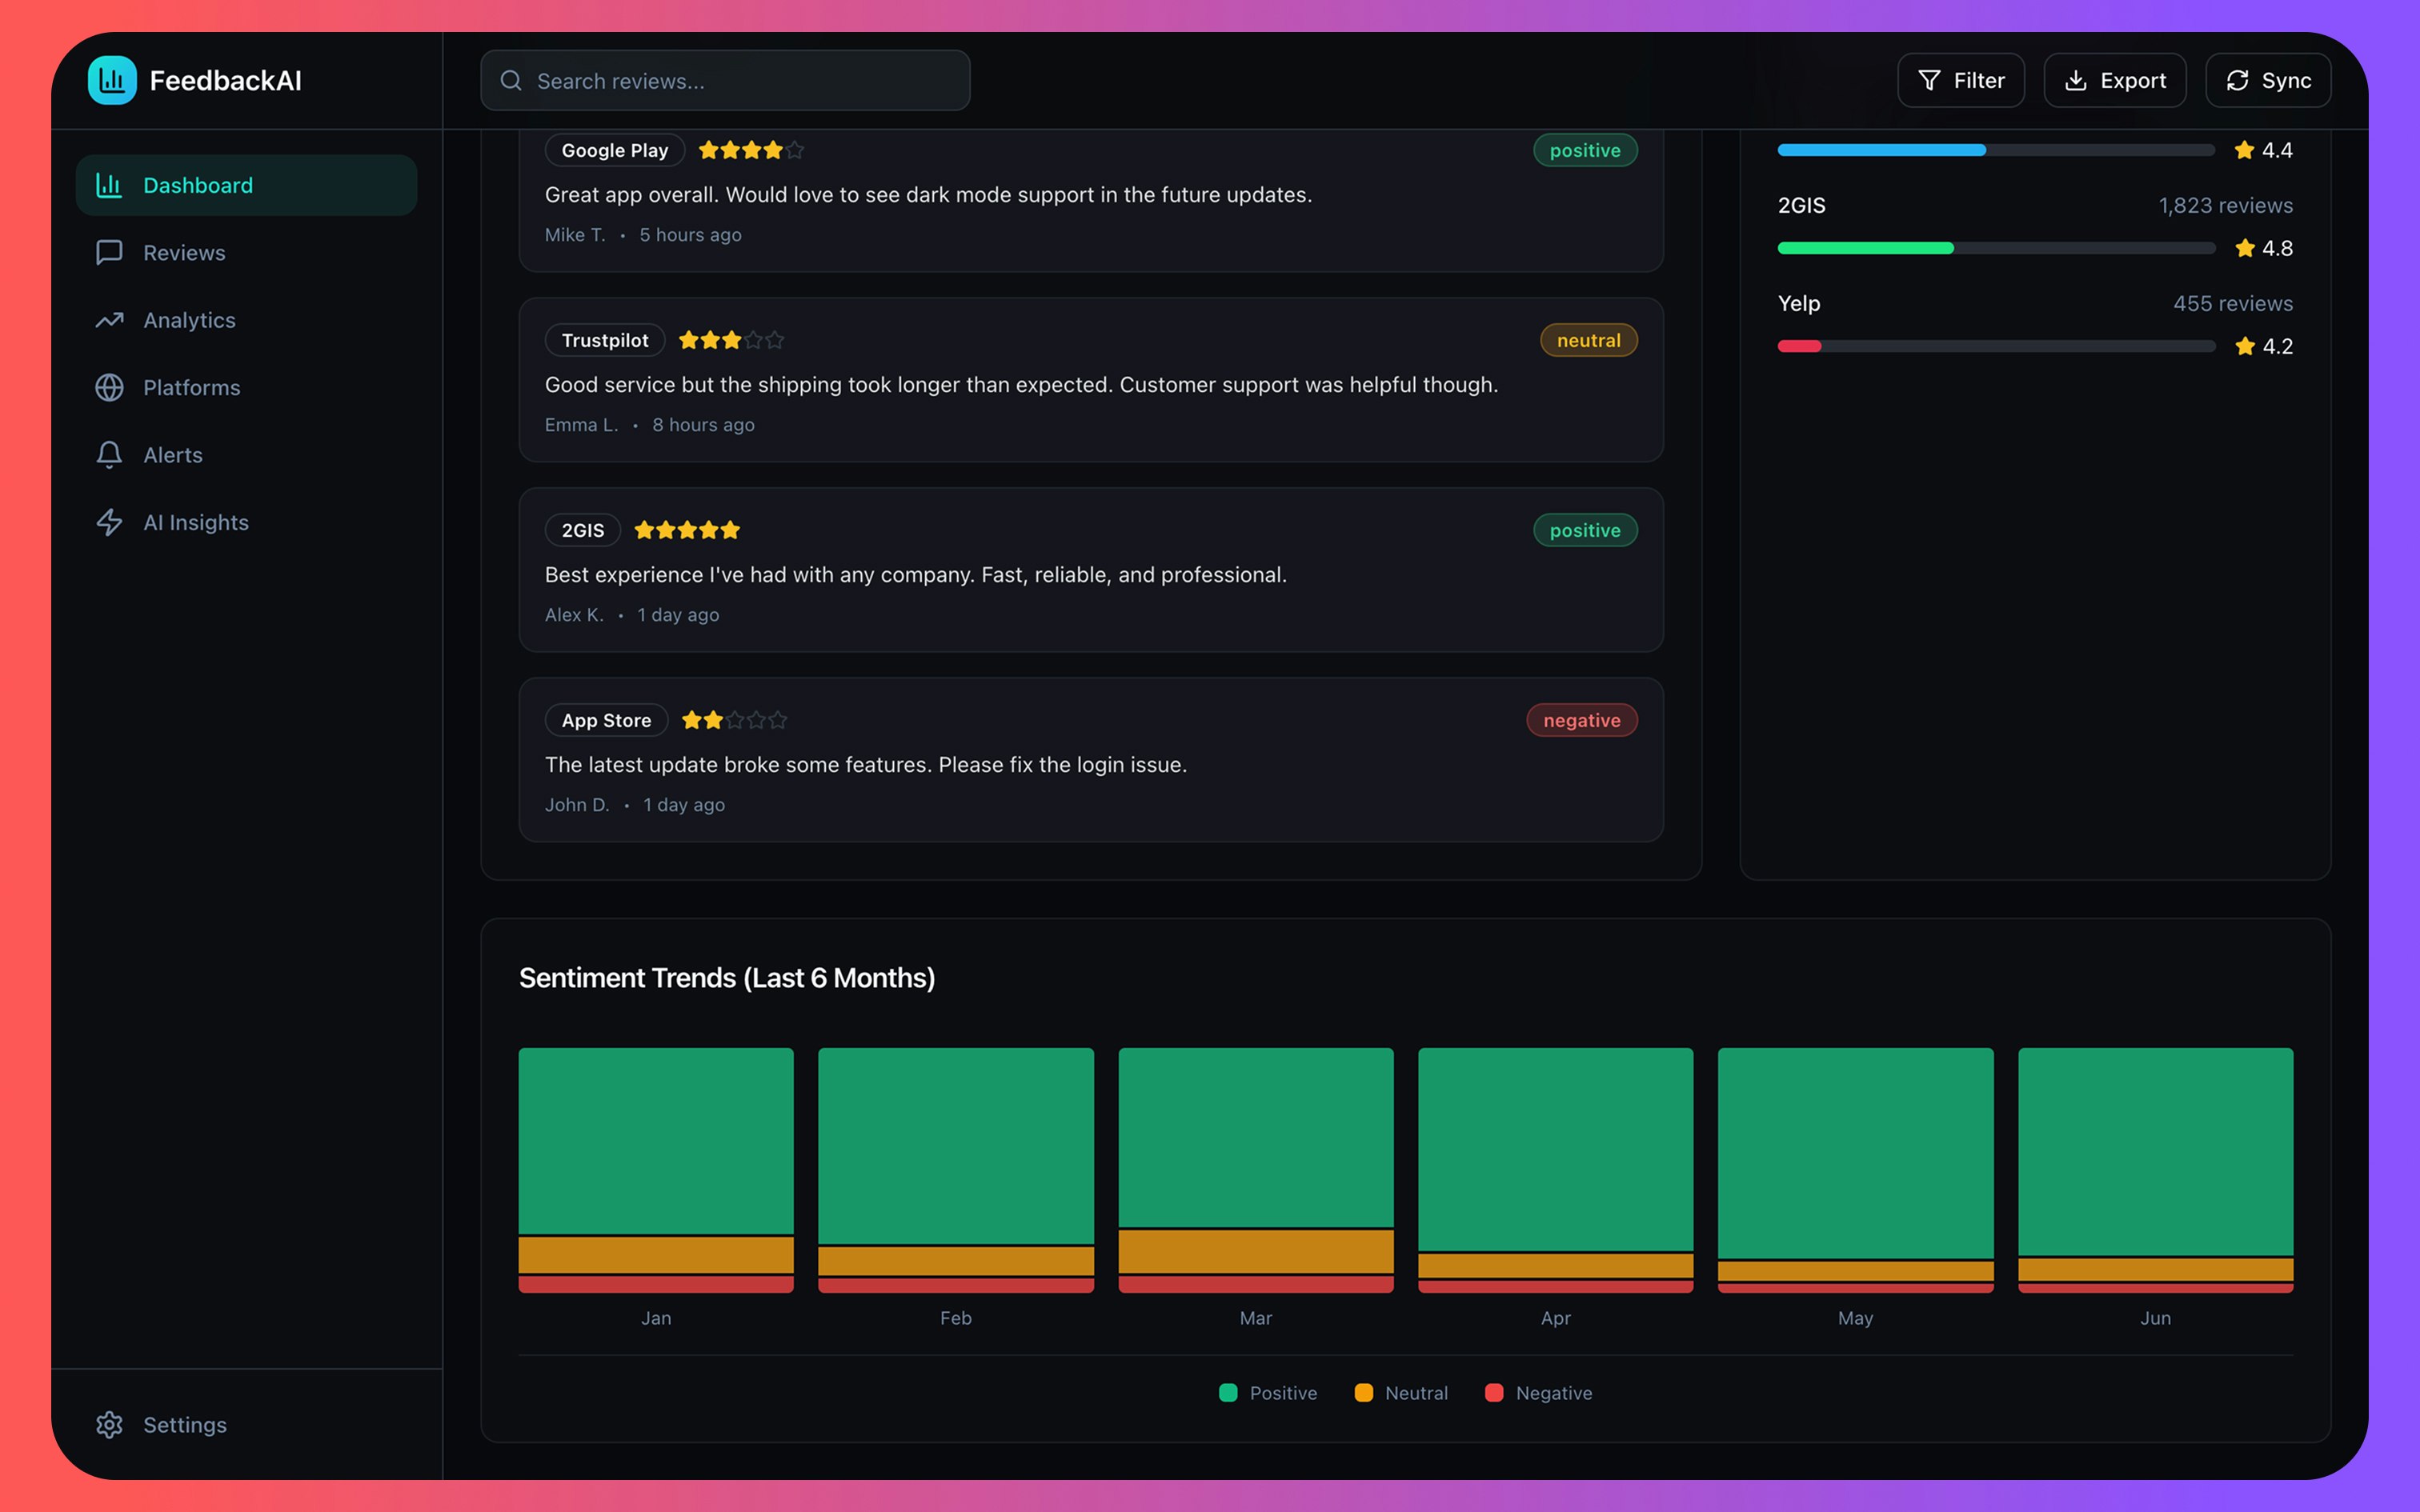The height and width of the screenshot is (1512, 2420).
Task: Select the Dashboard bar-chart icon
Action: point(110,185)
